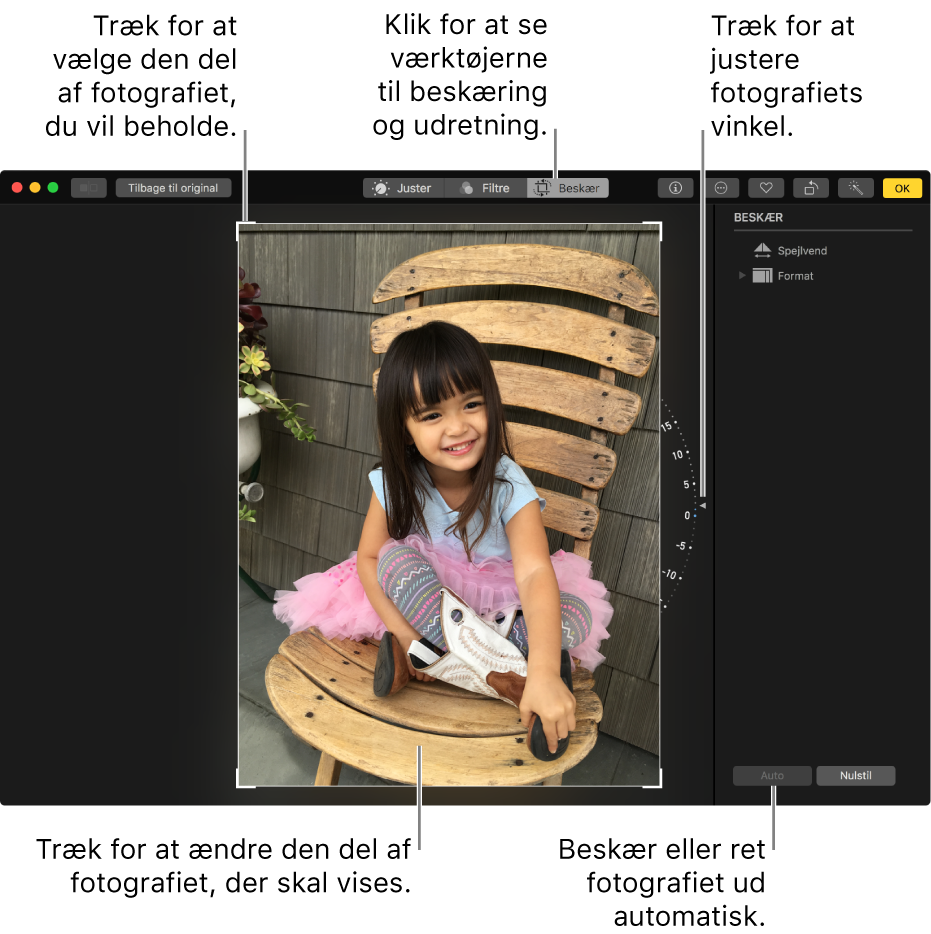The height and width of the screenshot is (934, 931).
Task: Click the 0 degree mark on angle dial
Action: [688, 515]
